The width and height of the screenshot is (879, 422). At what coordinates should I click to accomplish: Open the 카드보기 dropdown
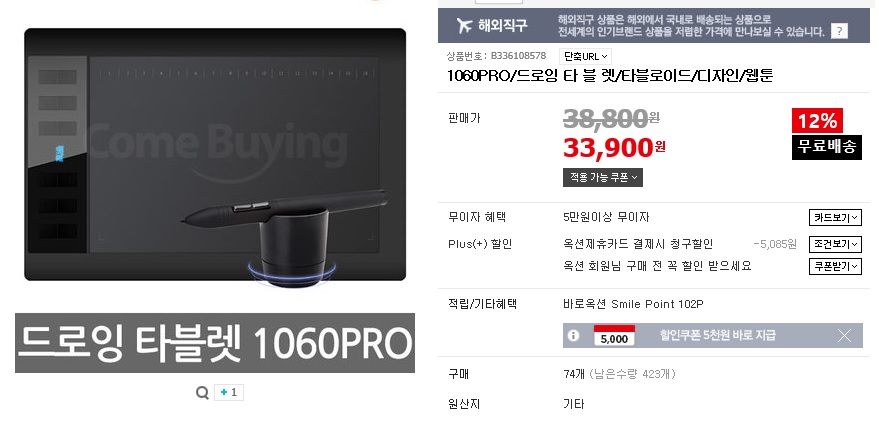tap(835, 217)
